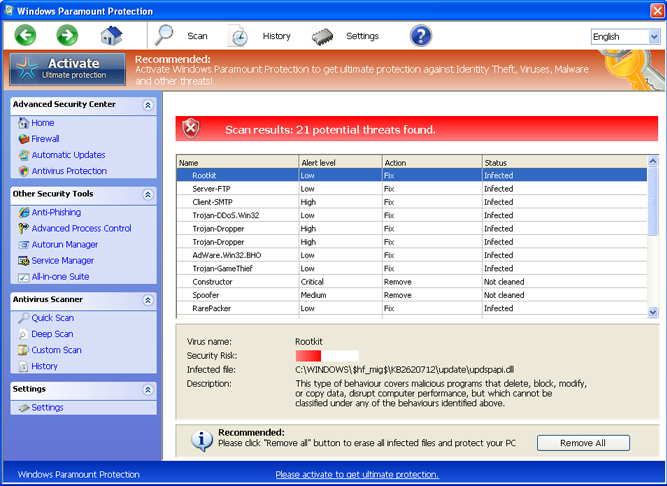Select the Client-SMTP threat row
Viewport: 667px width, 486px height.
412,202
